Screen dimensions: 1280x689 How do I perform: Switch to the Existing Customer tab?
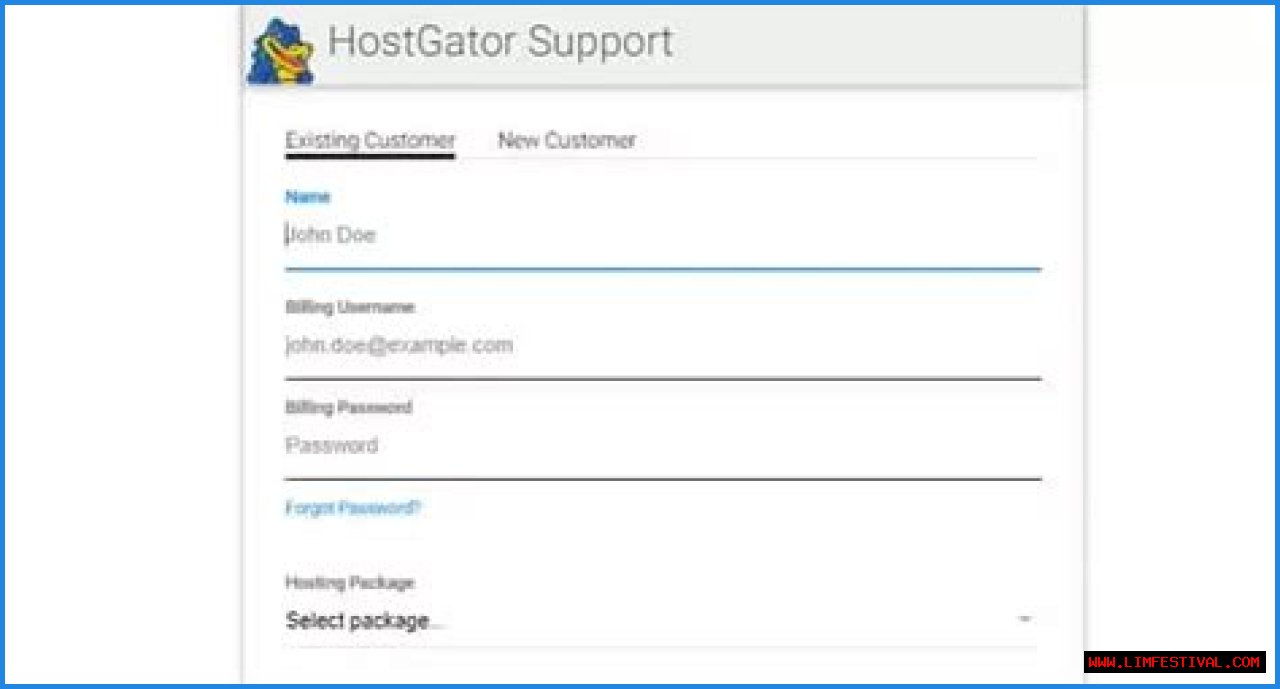coord(370,140)
